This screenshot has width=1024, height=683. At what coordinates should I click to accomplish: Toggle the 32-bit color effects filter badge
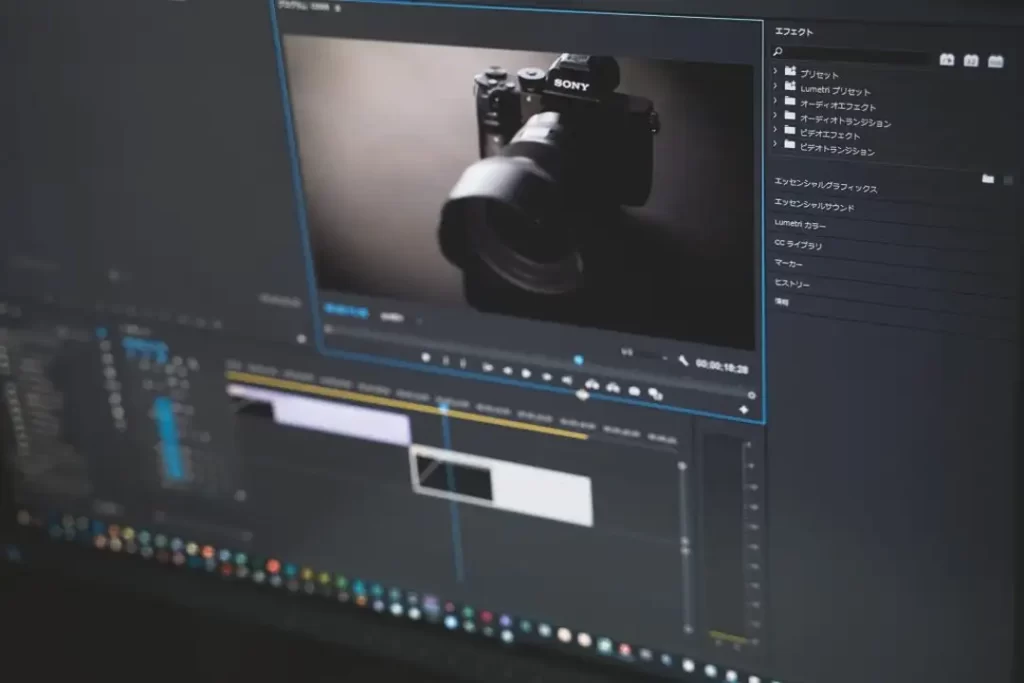pyautogui.click(x=970, y=60)
